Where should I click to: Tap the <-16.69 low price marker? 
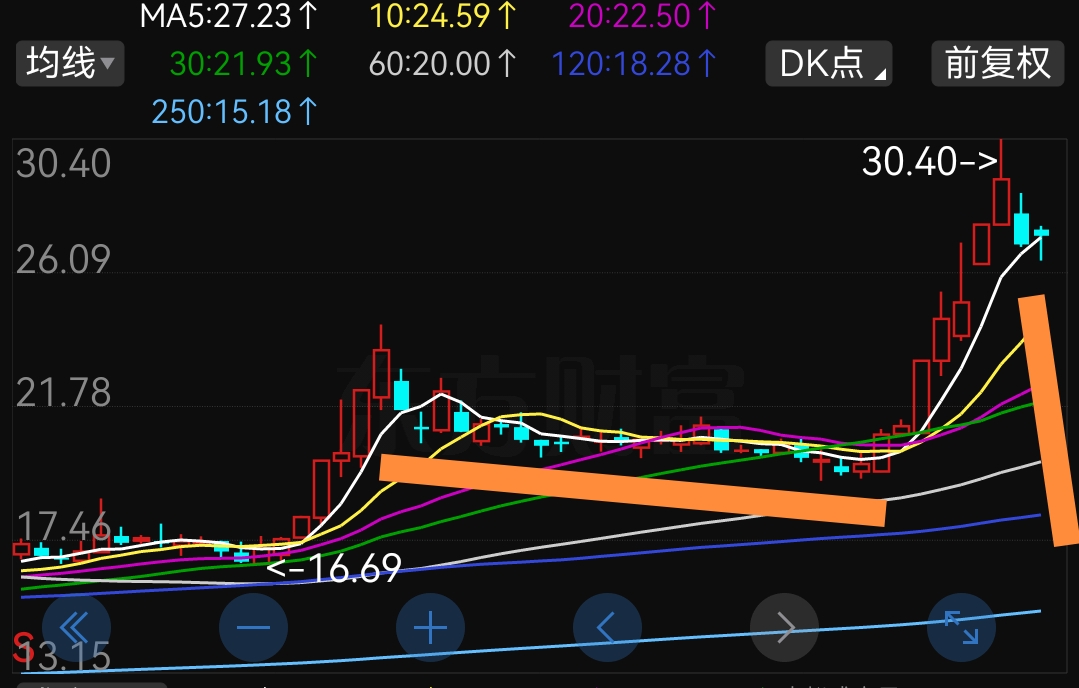[x=334, y=569]
